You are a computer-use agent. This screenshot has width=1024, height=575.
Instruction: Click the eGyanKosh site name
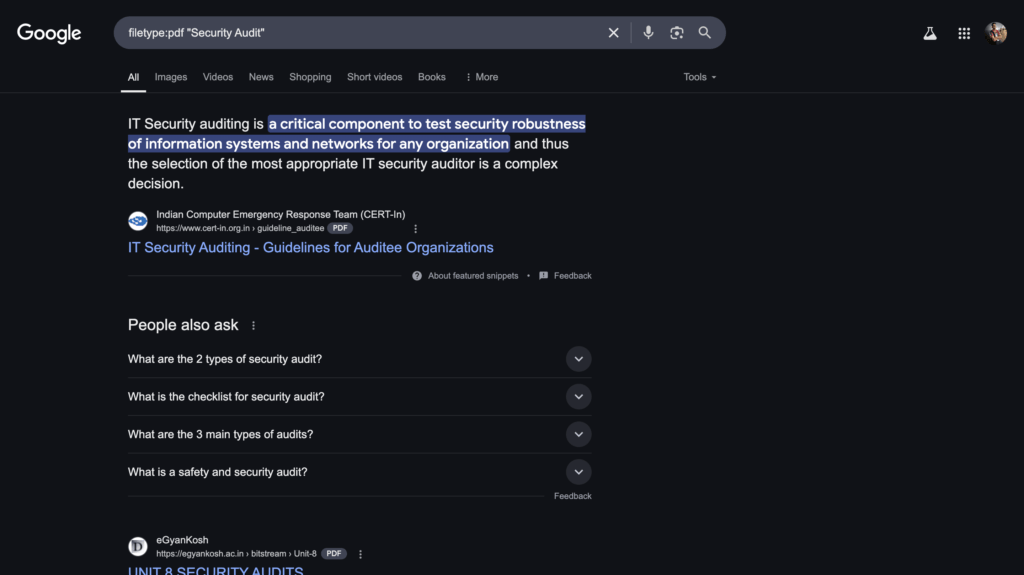coord(182,540)
